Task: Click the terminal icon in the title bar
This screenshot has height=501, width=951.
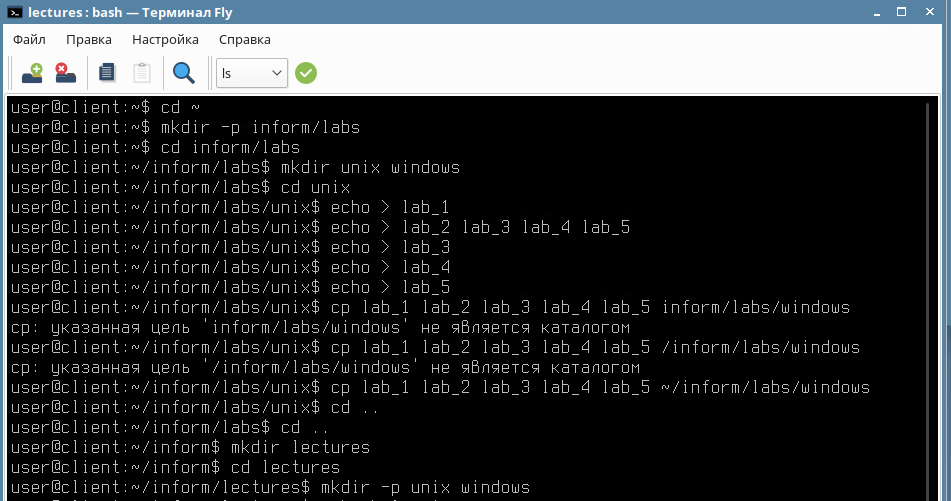Action: (15, 12)
